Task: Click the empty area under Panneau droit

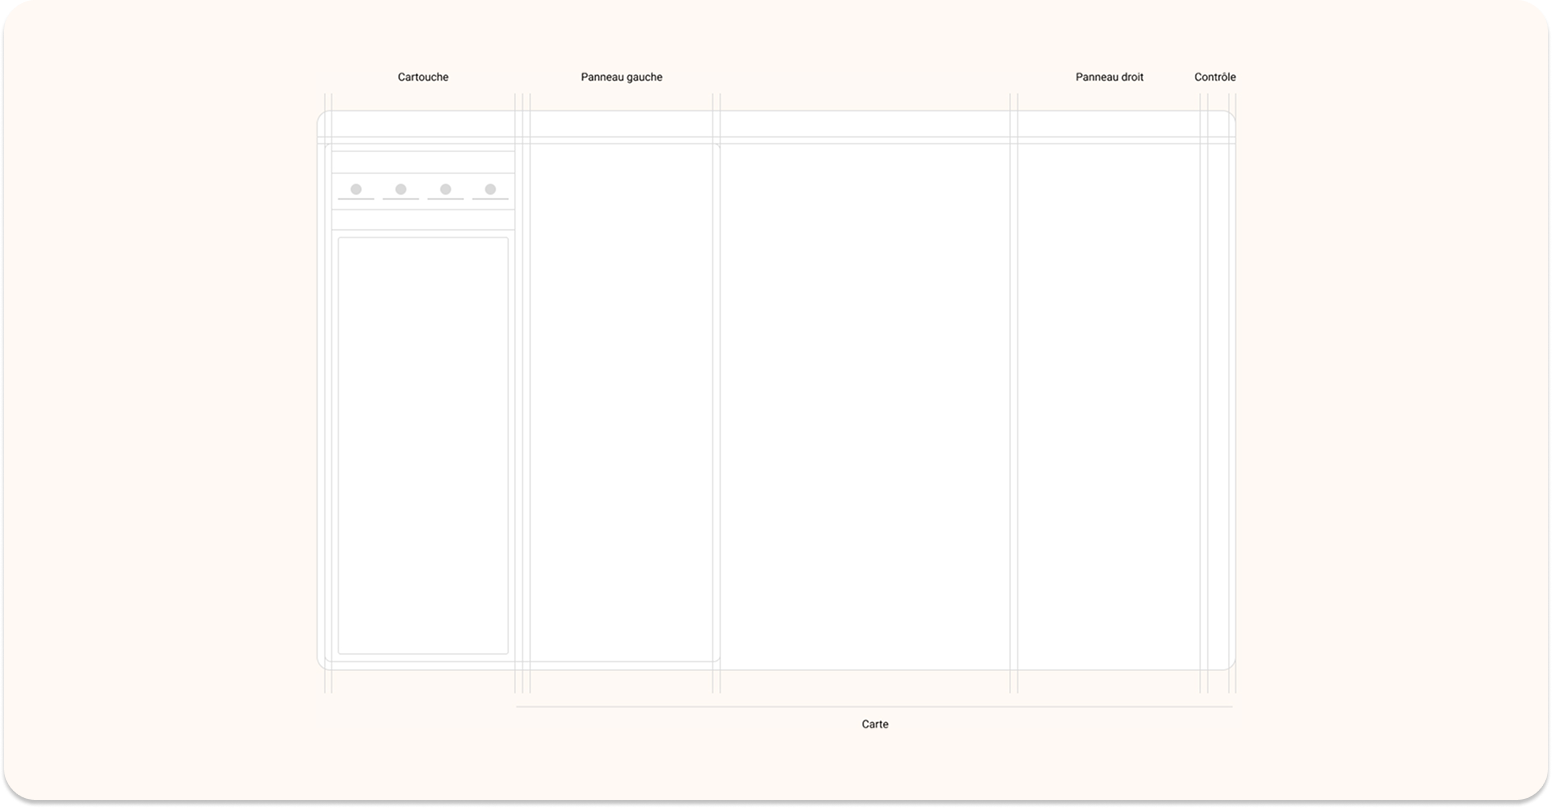Action: [x=1109, y=400]
